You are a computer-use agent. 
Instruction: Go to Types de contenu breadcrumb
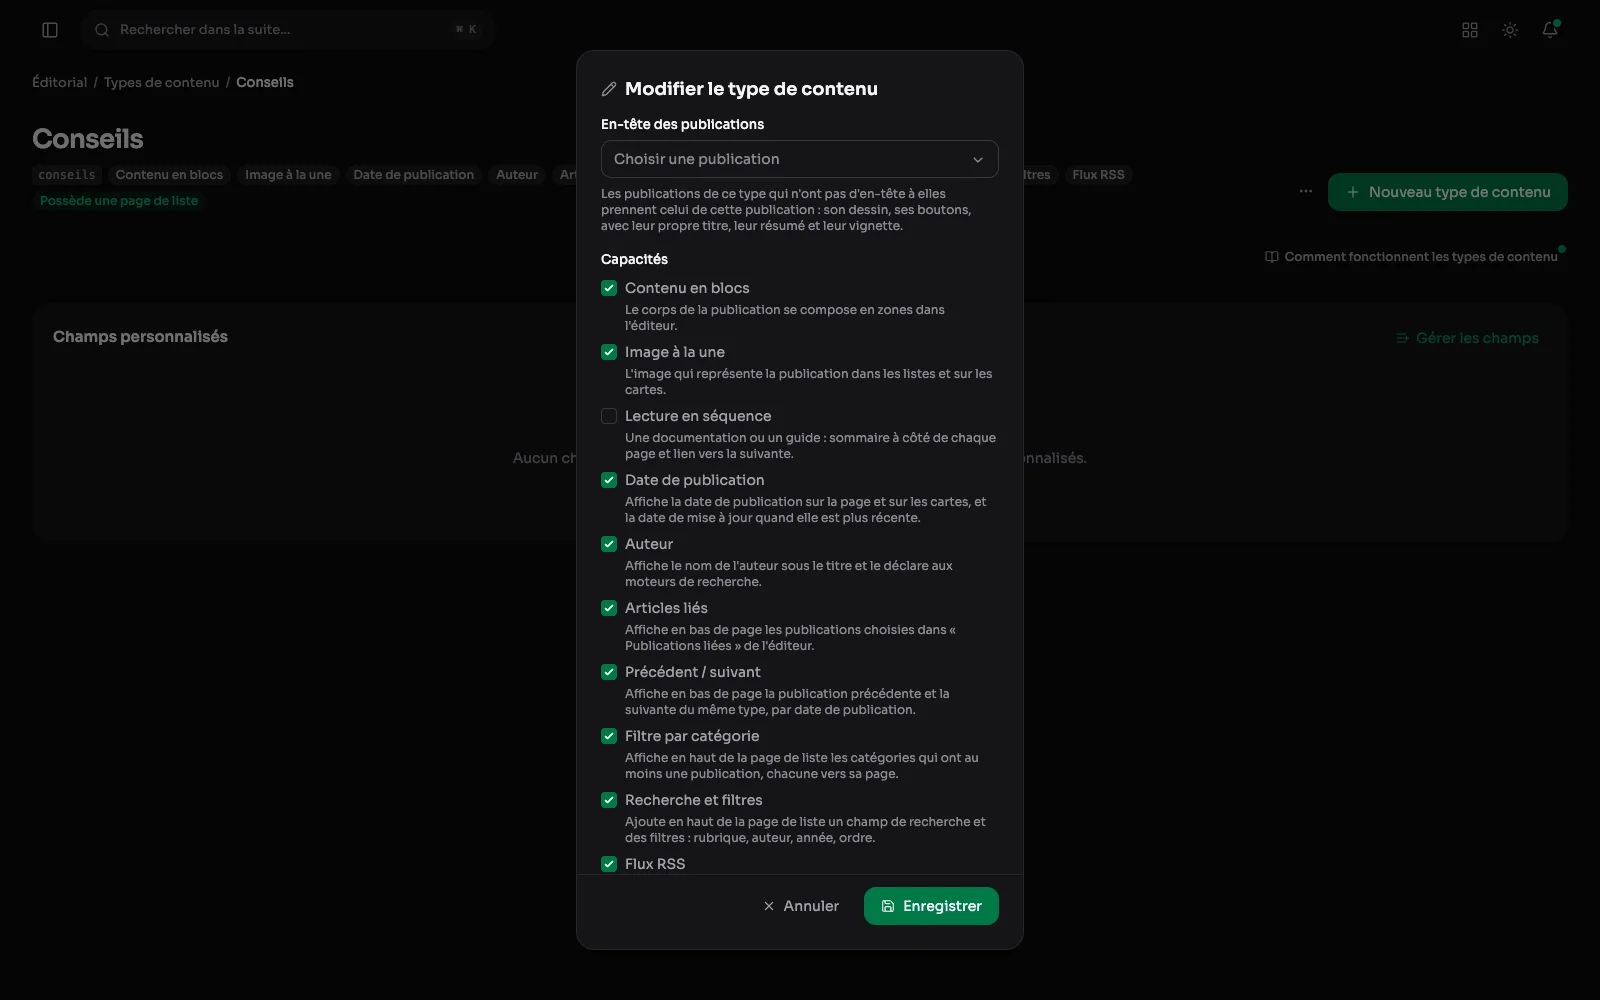click(x=161, y=82)
